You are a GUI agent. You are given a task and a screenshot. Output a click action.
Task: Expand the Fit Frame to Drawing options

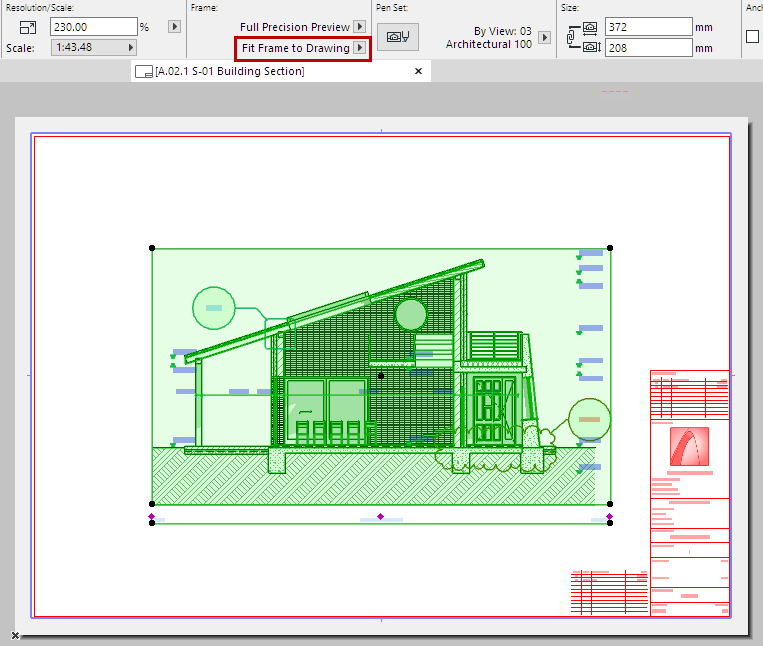click(x=360, y=48)
